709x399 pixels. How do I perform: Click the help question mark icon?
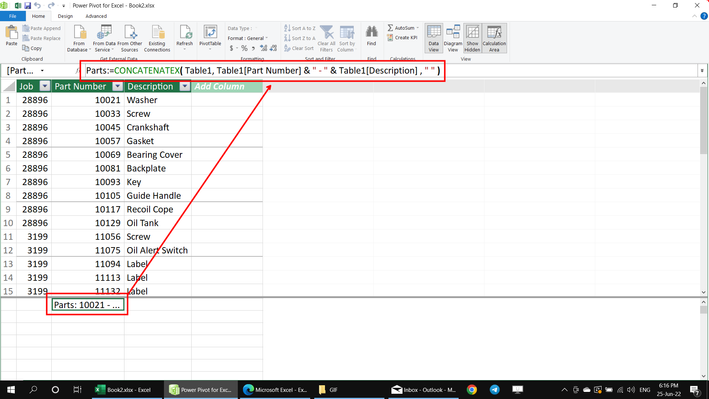click(704, 16)
